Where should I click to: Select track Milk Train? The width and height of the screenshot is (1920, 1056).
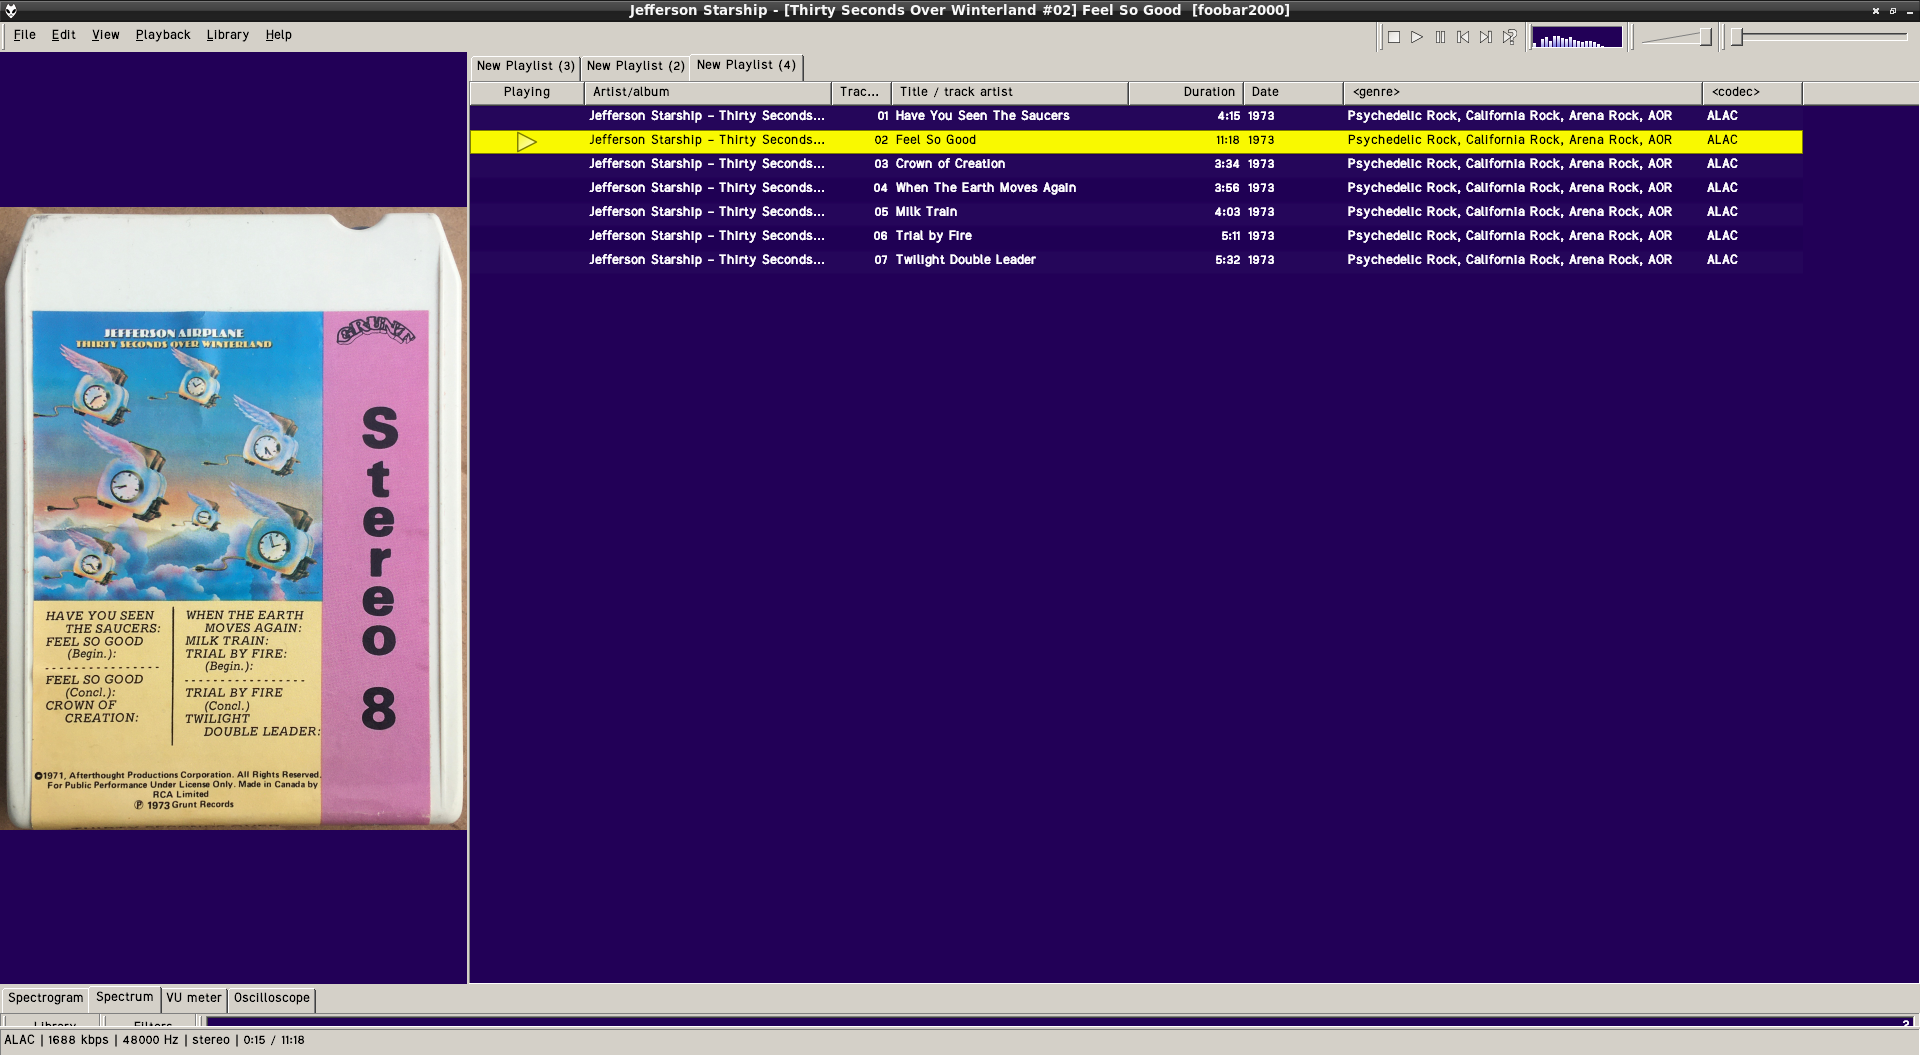(x=926, y=212)
